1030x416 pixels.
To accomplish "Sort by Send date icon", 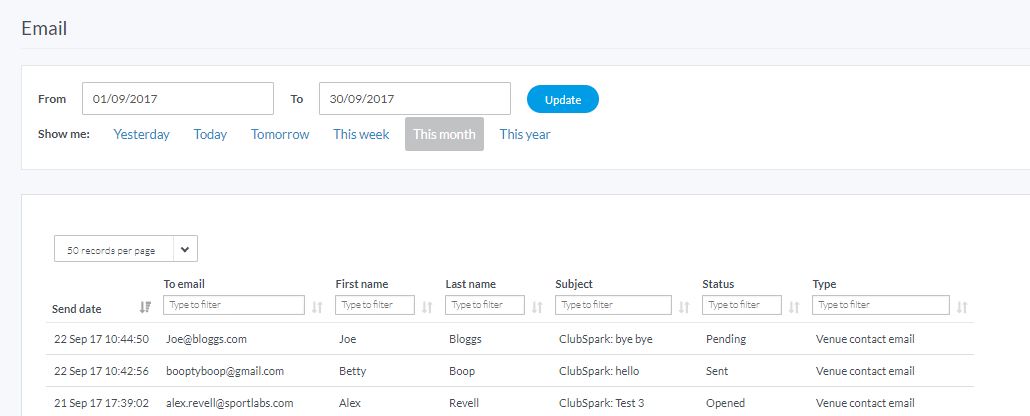I will pos(145,308).
